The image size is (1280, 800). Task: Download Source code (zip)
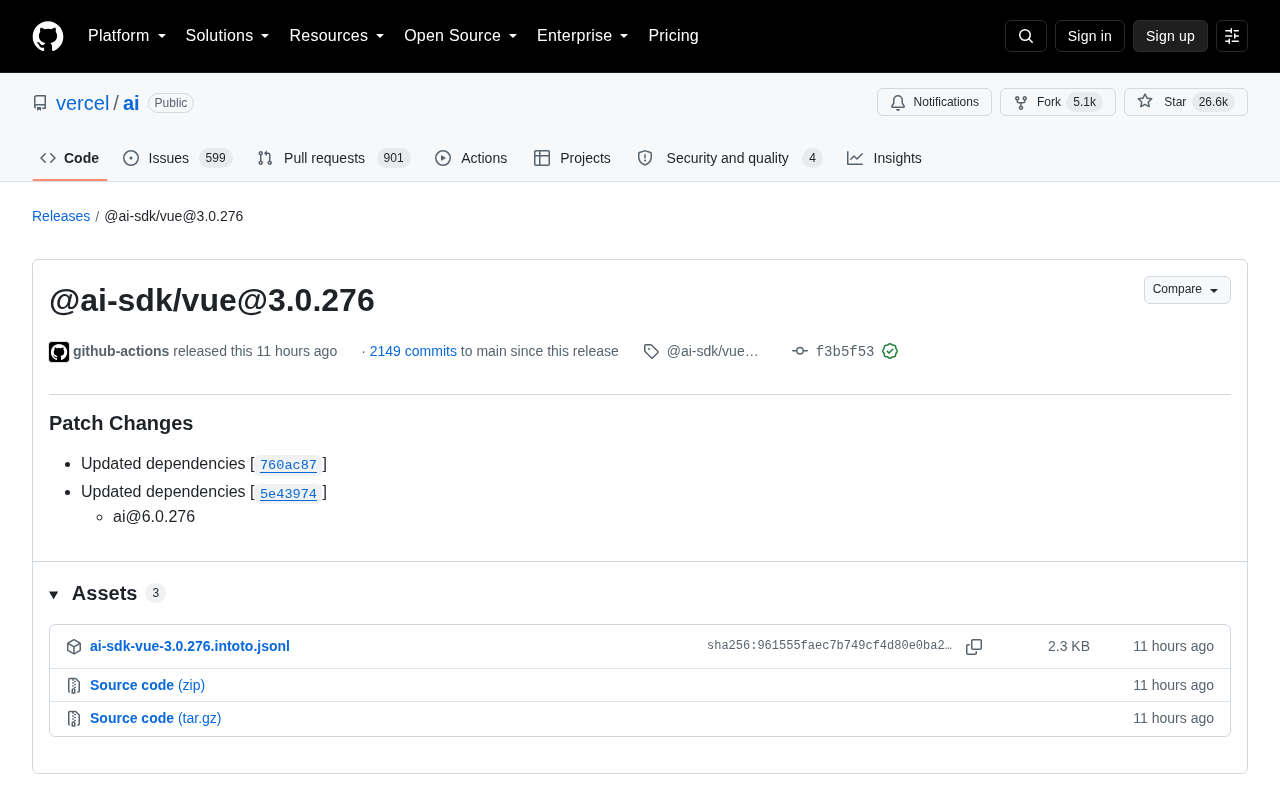[147, 685]
